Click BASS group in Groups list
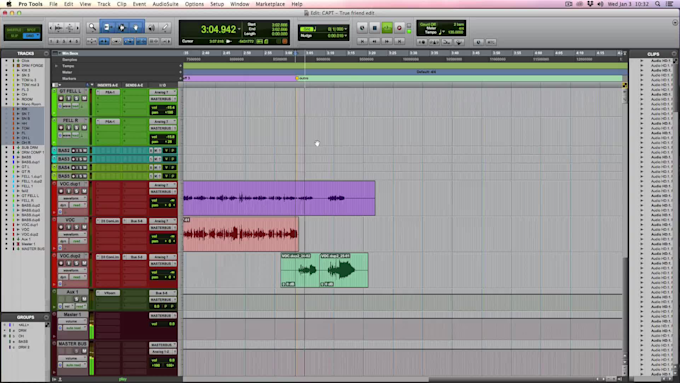The width and height of the screenshot is (680, 383). tap(23, 342)
